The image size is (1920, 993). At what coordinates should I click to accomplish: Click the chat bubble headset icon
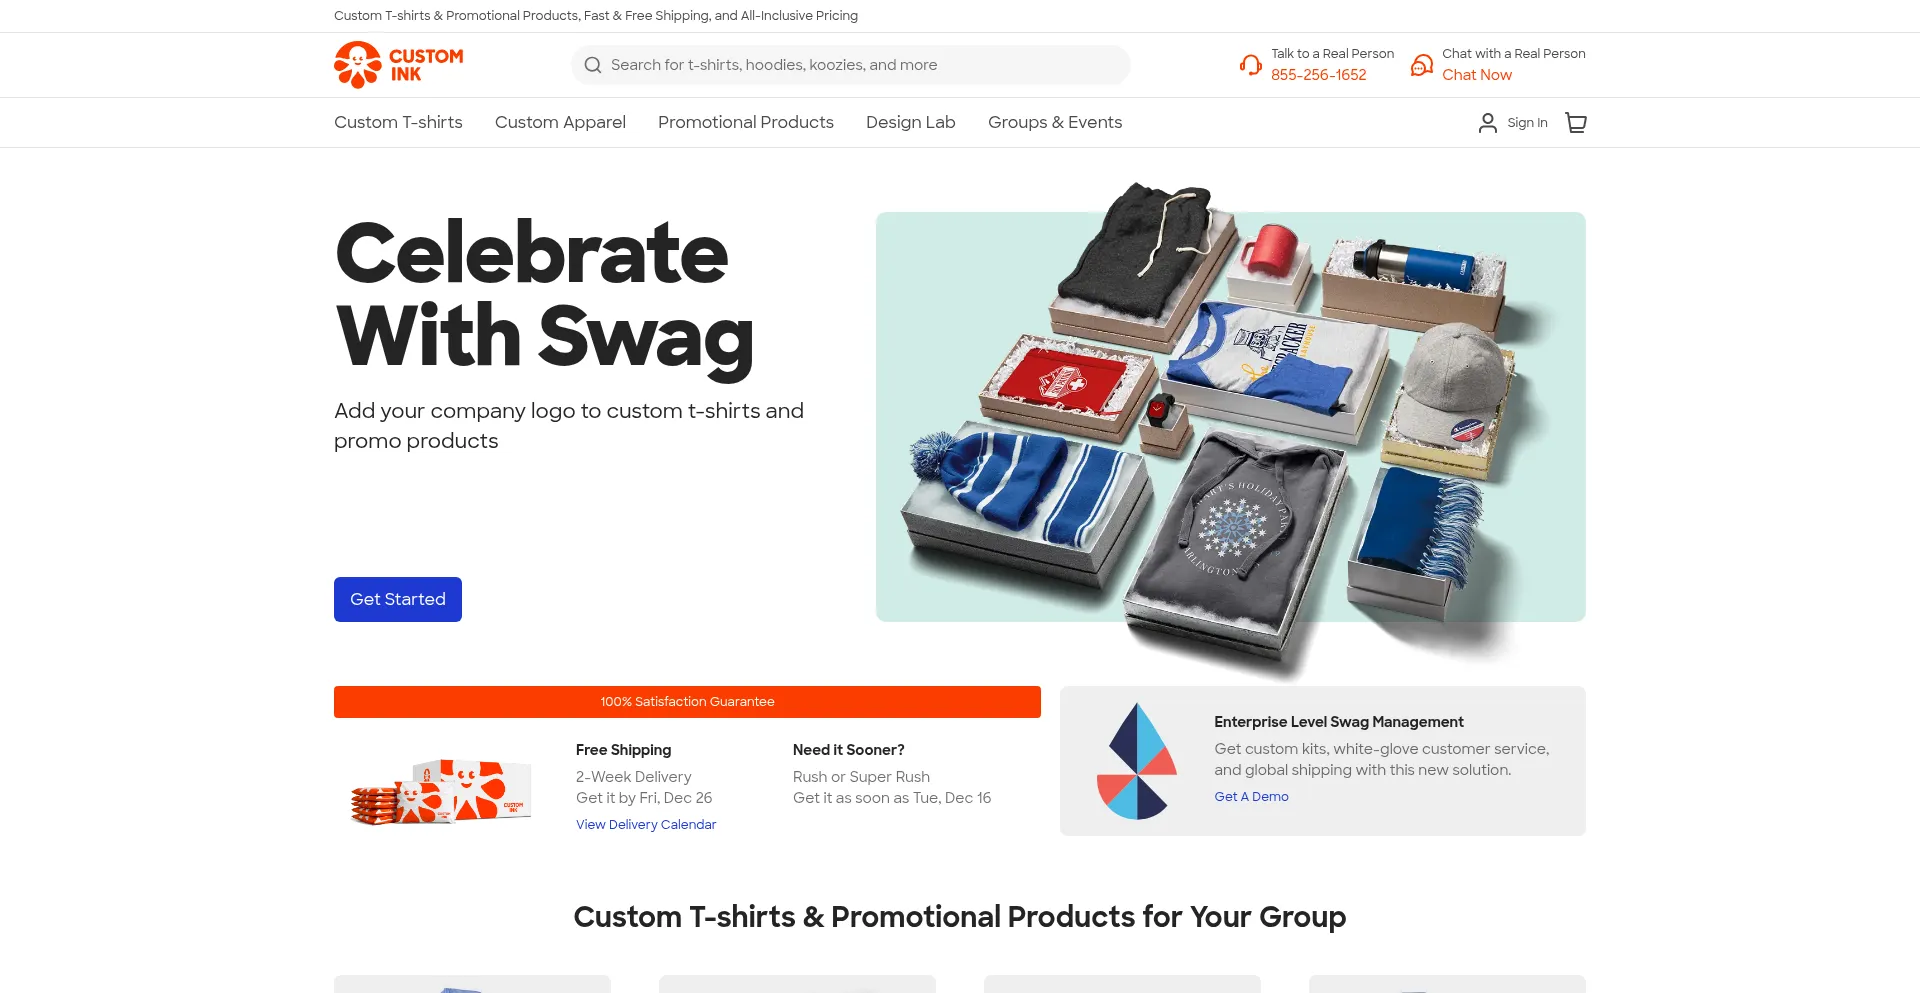click(1421, 64)
